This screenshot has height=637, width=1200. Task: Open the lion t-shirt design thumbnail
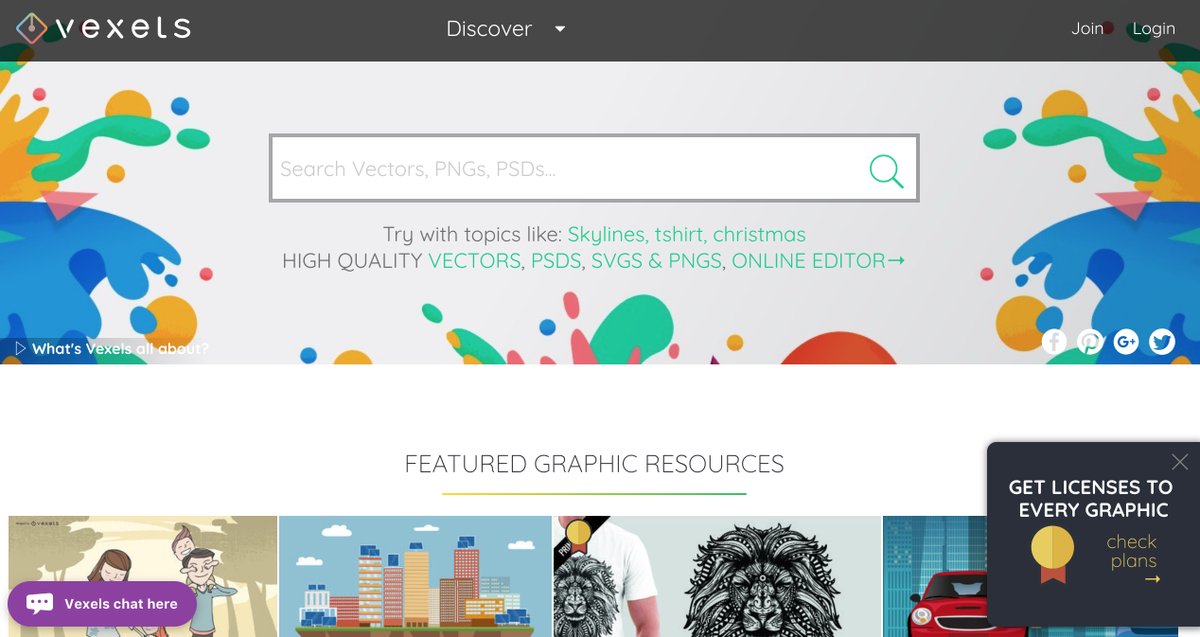[717, 576]
